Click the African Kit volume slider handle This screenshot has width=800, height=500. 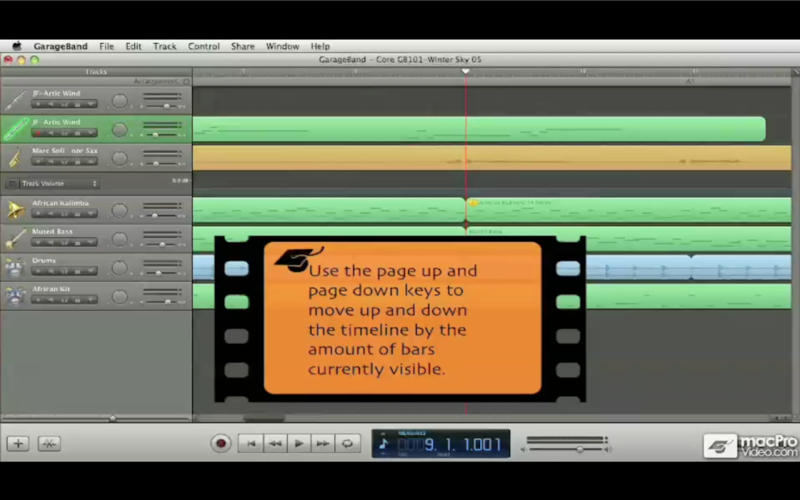(x=167, y=302)
